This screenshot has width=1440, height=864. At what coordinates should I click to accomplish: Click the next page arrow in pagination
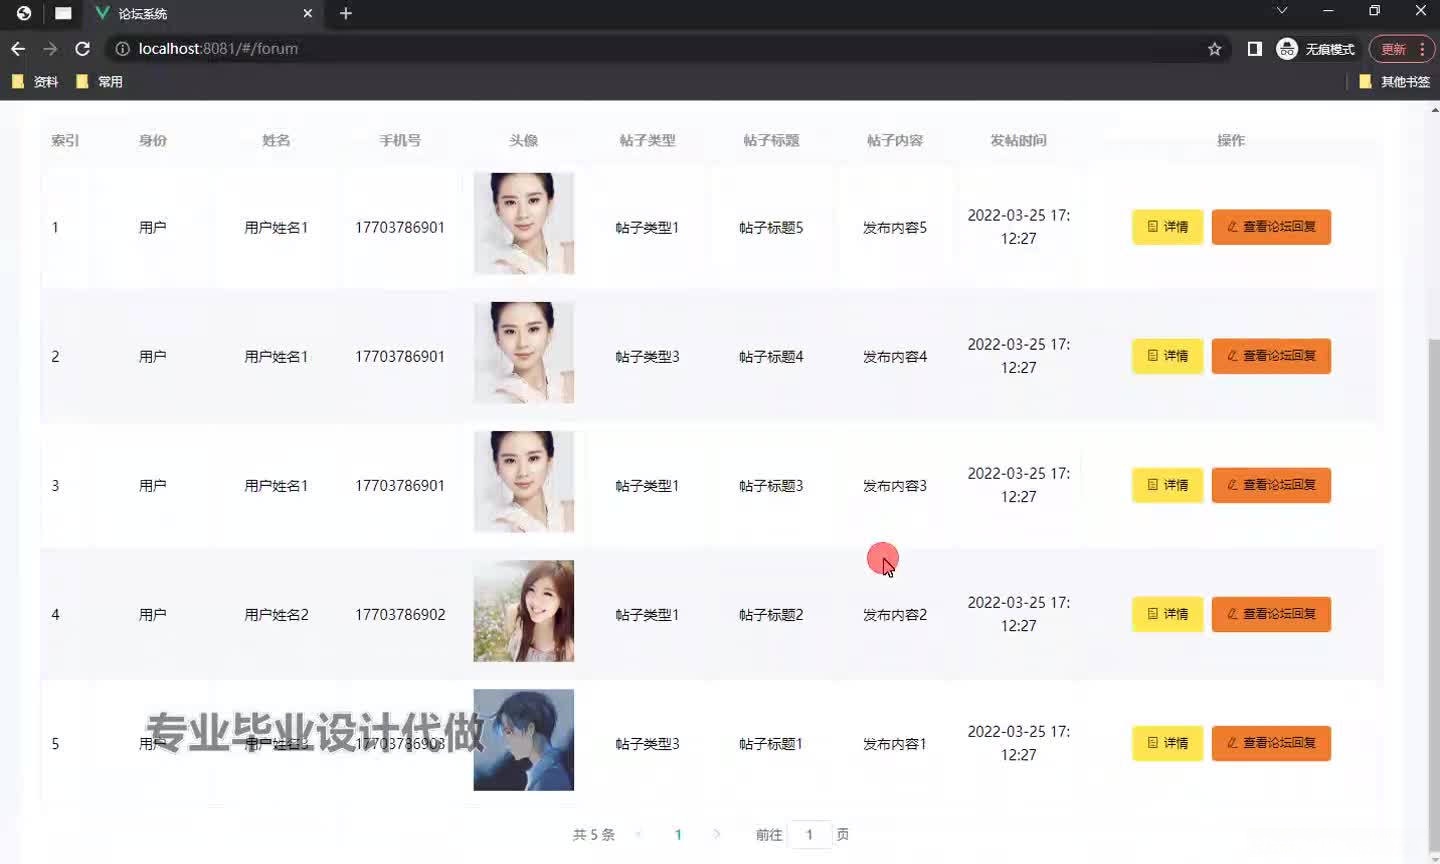pos(717,834)
